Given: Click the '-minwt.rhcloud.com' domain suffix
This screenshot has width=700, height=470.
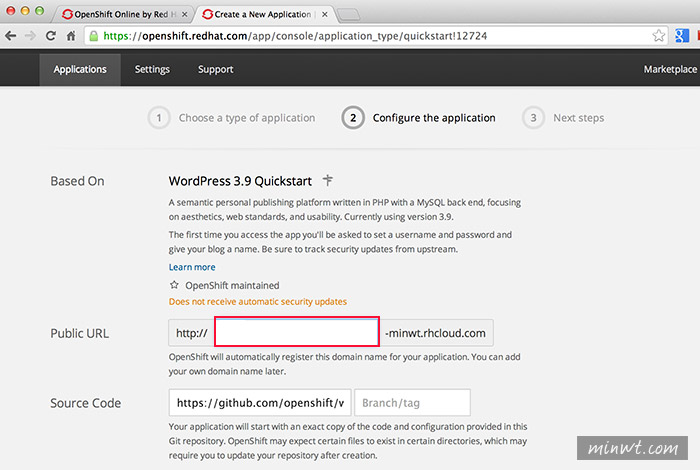Looking at the screenshot, I should tap(436, 333).
